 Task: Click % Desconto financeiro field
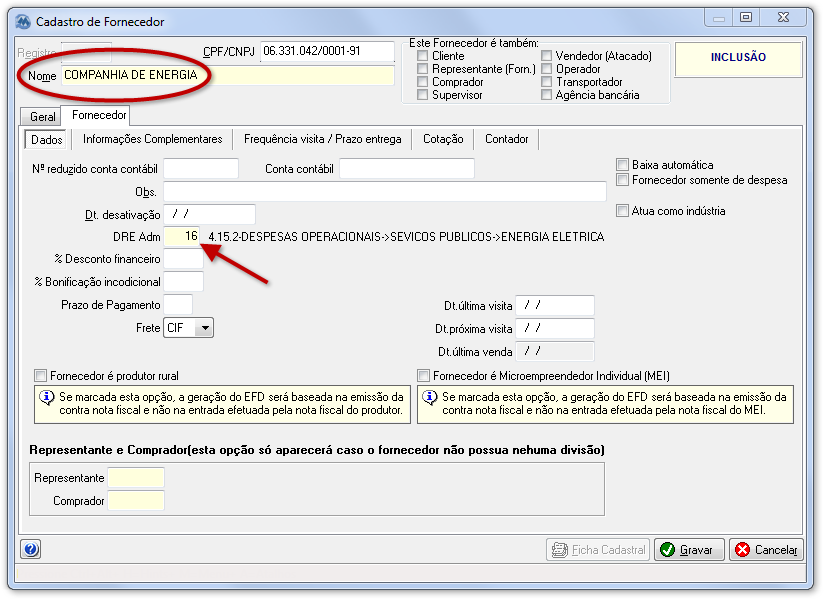tap(183, 259)
